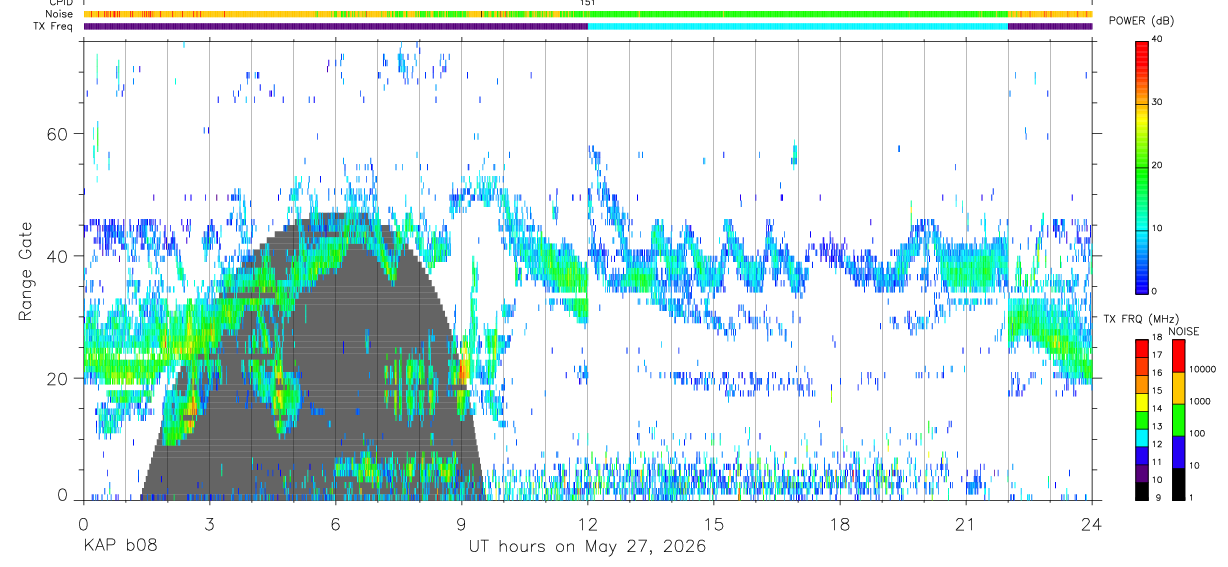Click the 12 tick on the UT hours axis
1228x567 pixels.
coord(588,525)
